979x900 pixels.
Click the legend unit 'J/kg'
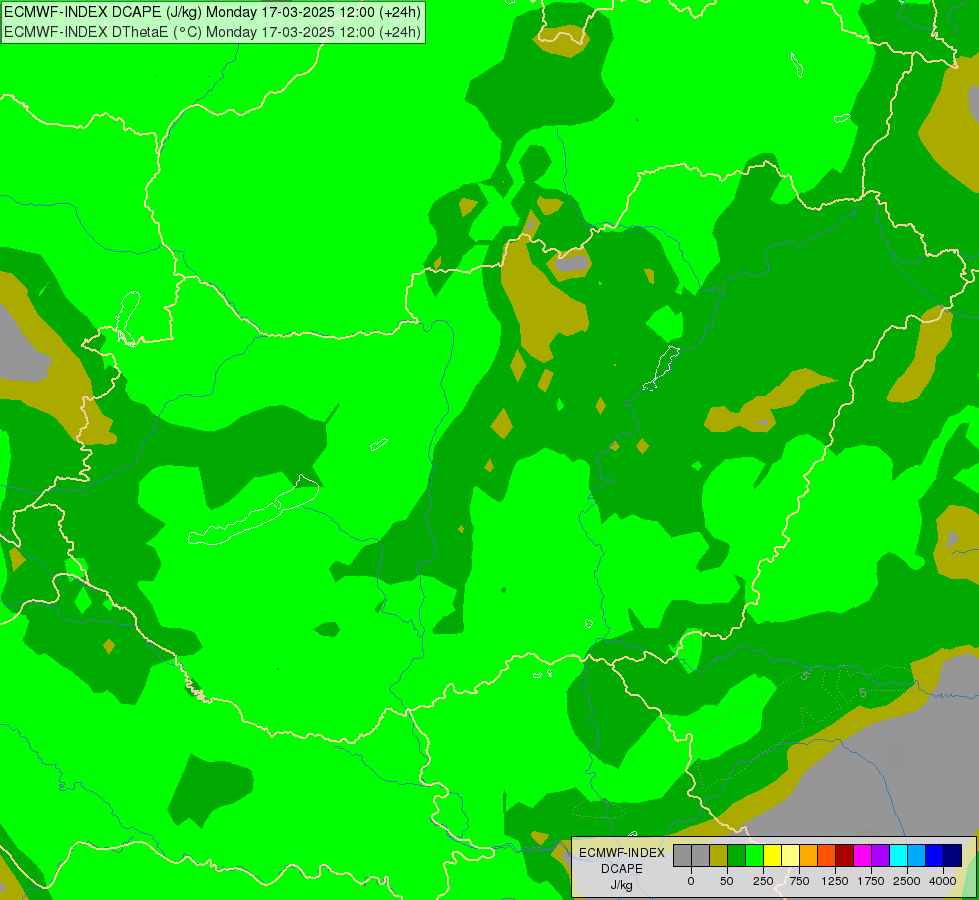coord(622,885)
